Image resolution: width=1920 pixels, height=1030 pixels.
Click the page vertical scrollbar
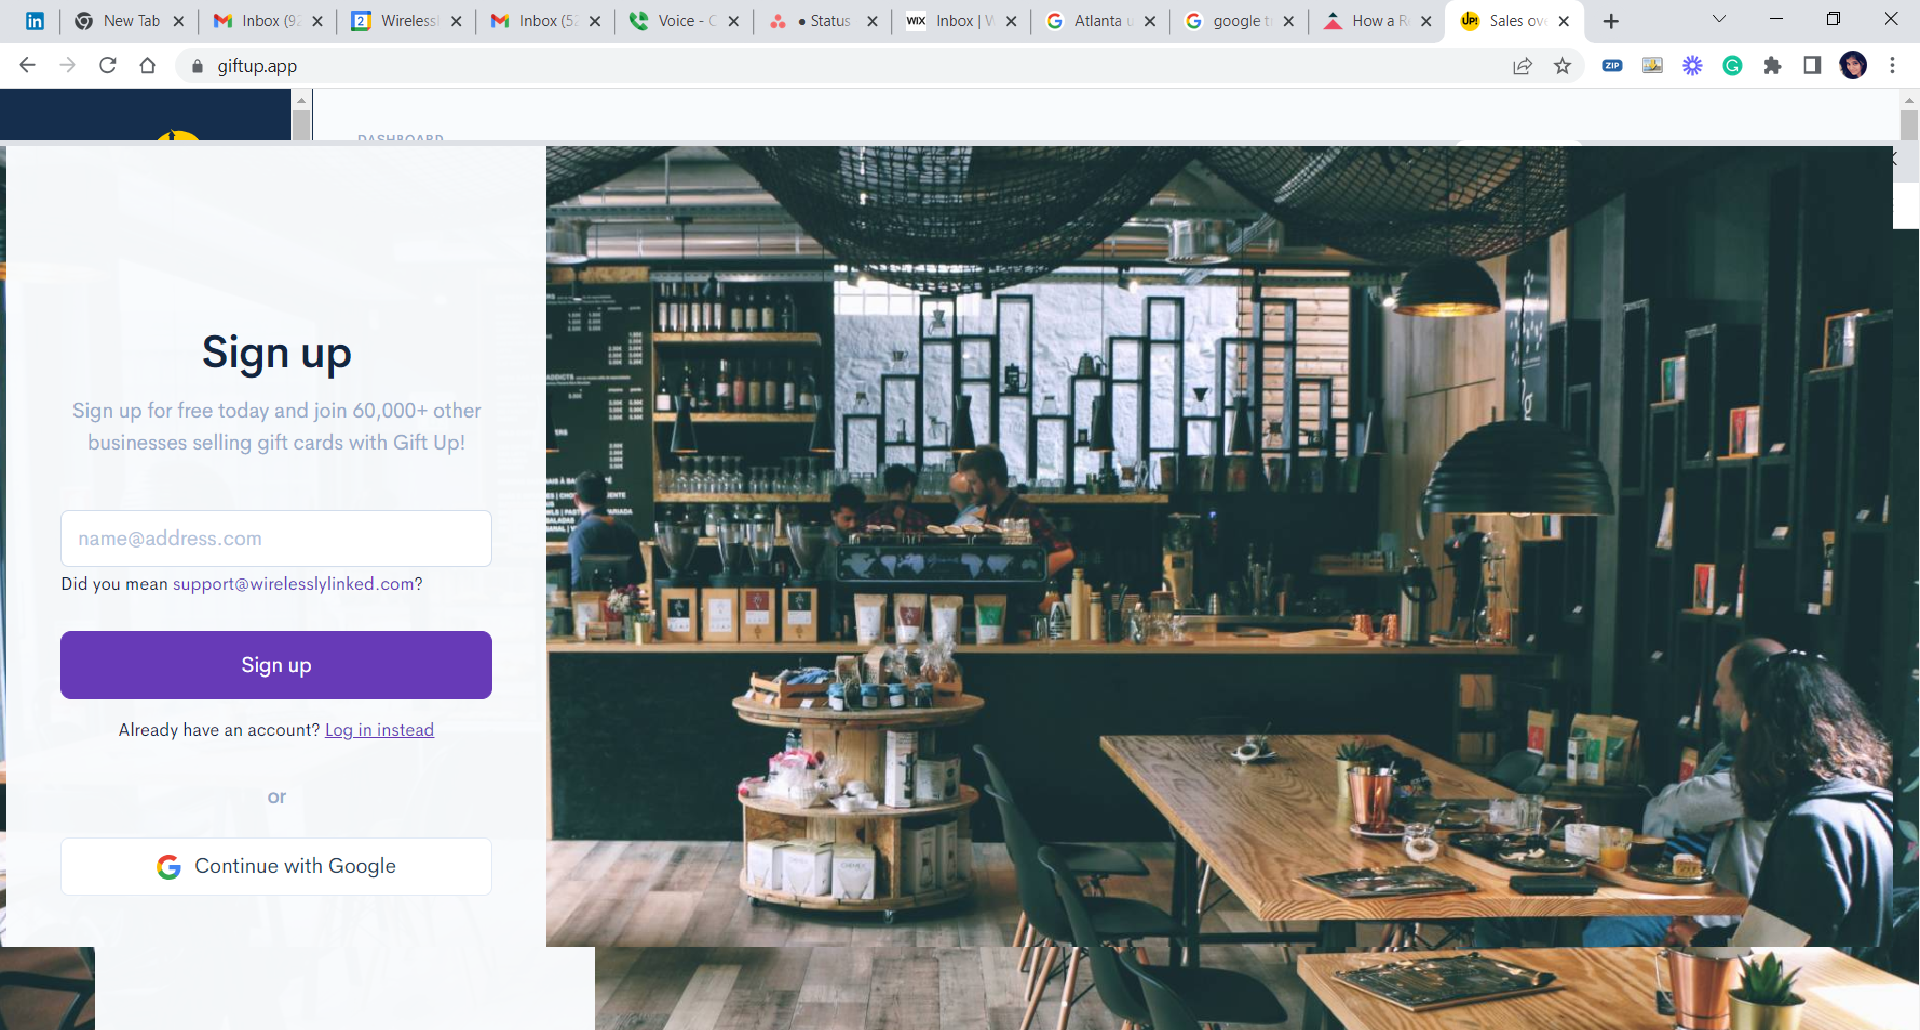(1909, 124)
